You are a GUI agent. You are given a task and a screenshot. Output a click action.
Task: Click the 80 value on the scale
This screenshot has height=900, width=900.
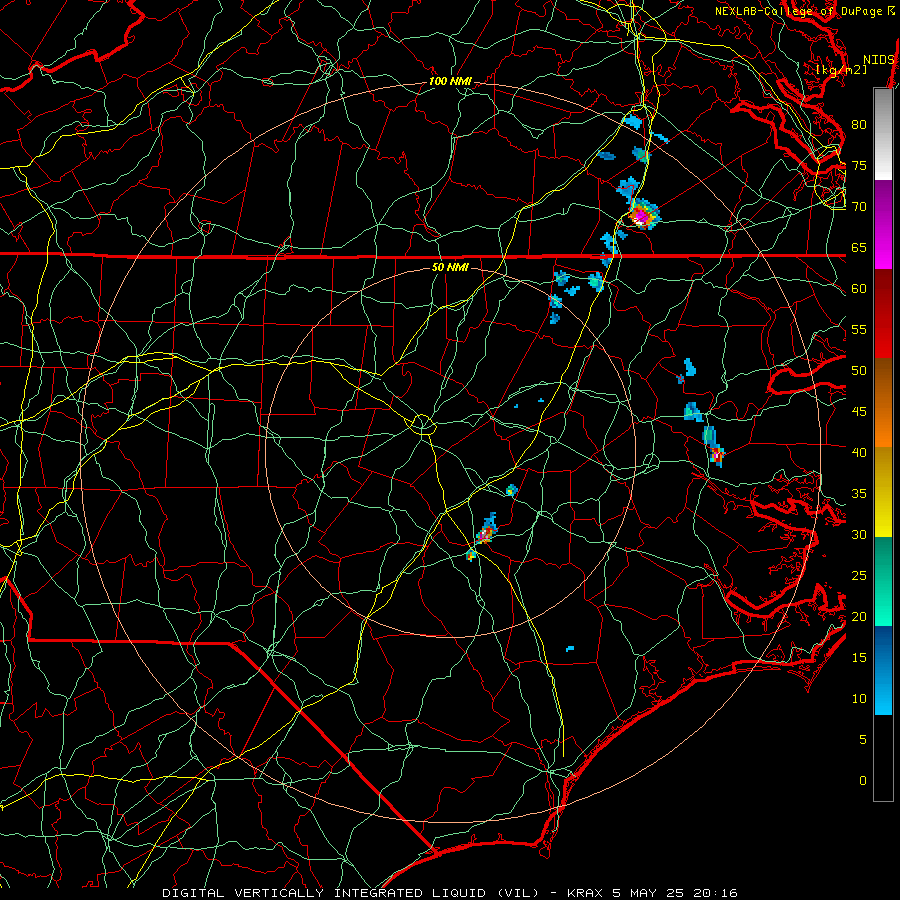coord(859,125)
